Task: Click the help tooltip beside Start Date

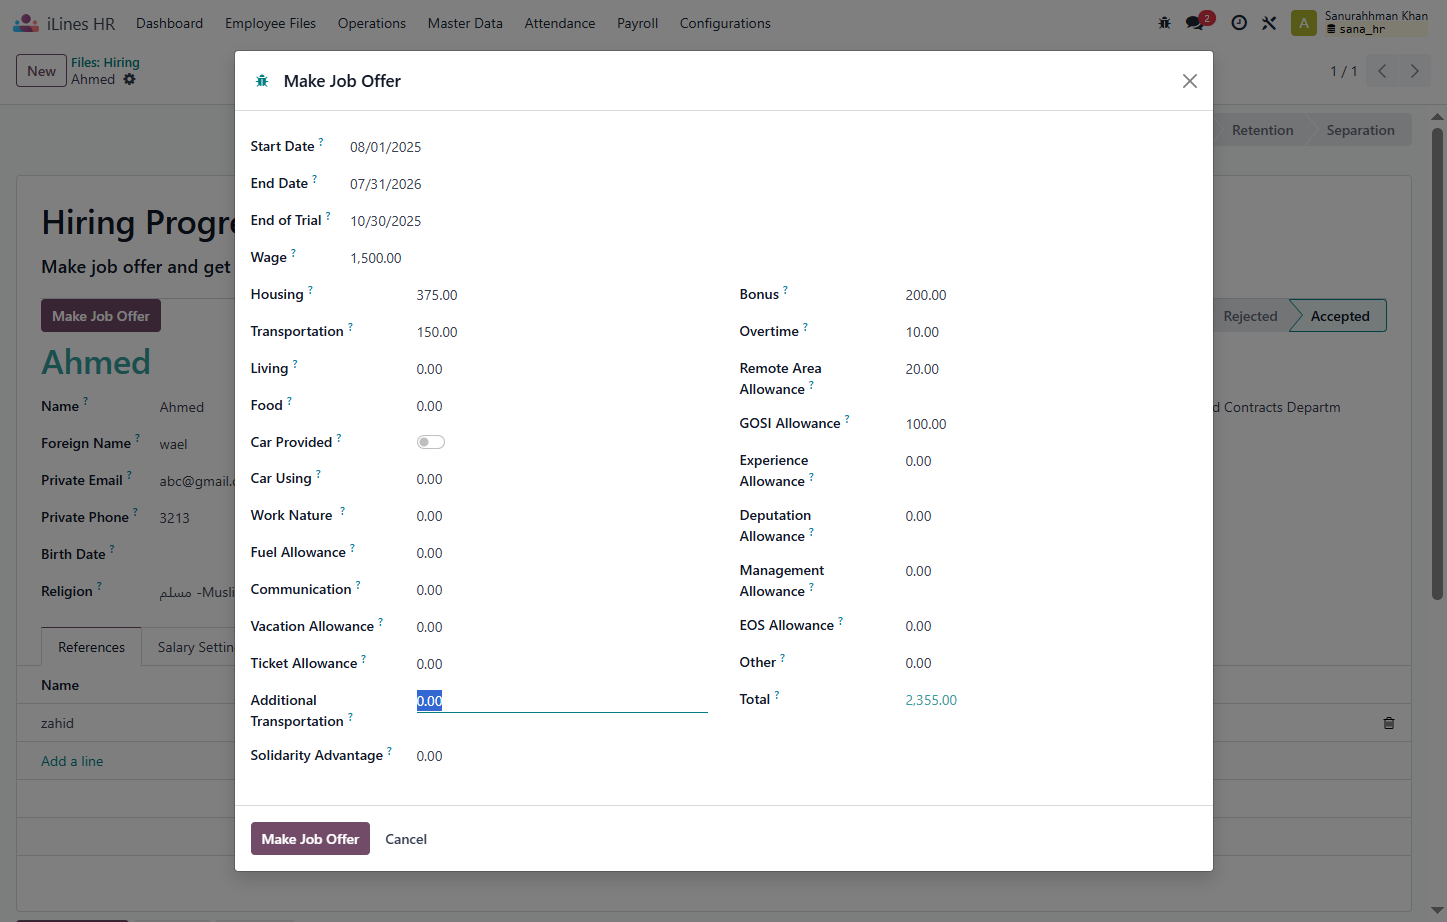Action: point(321,141)
